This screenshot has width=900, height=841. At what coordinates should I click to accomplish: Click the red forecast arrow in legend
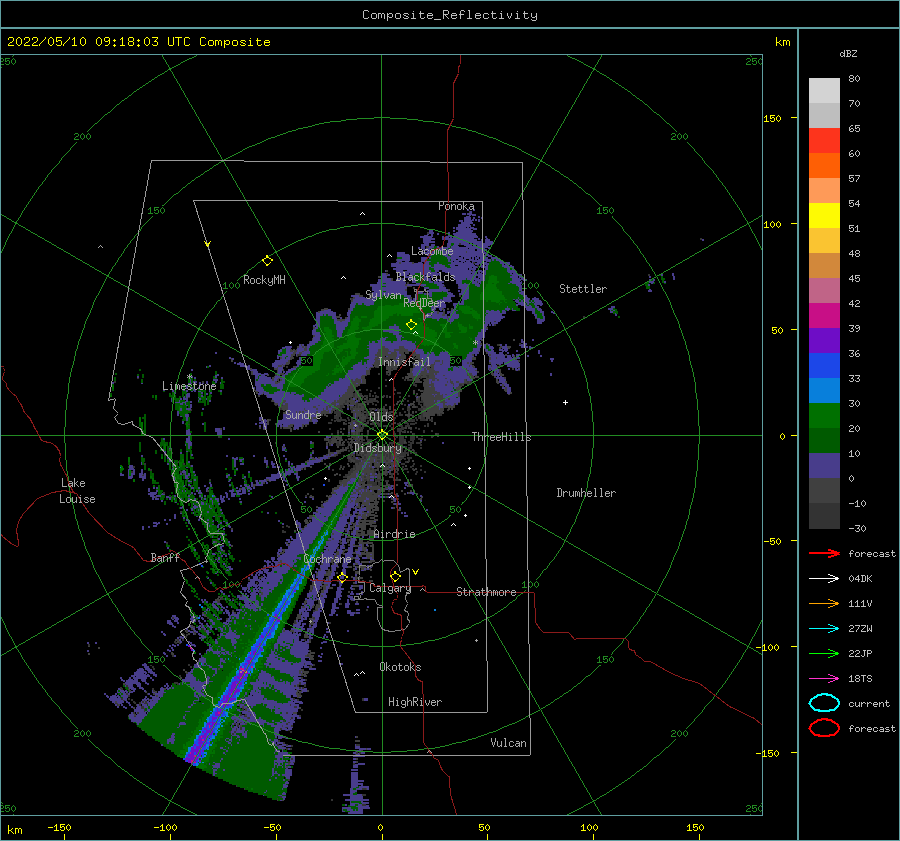click(824, 553)
